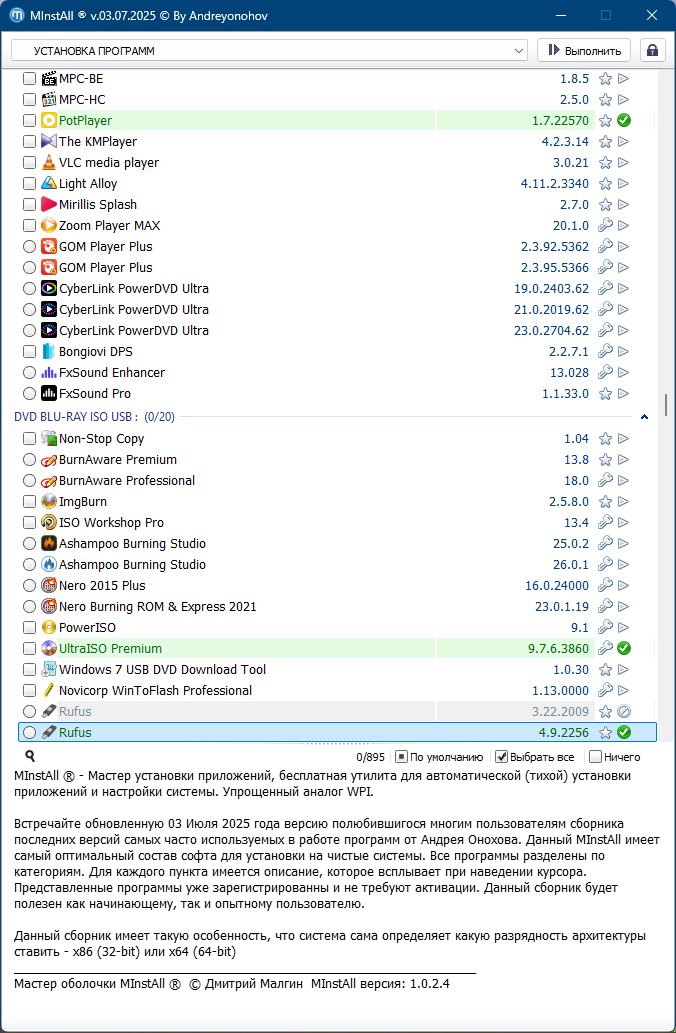Tick the VLC media player checkbox
676x1033 pixels.
(29, 163)
